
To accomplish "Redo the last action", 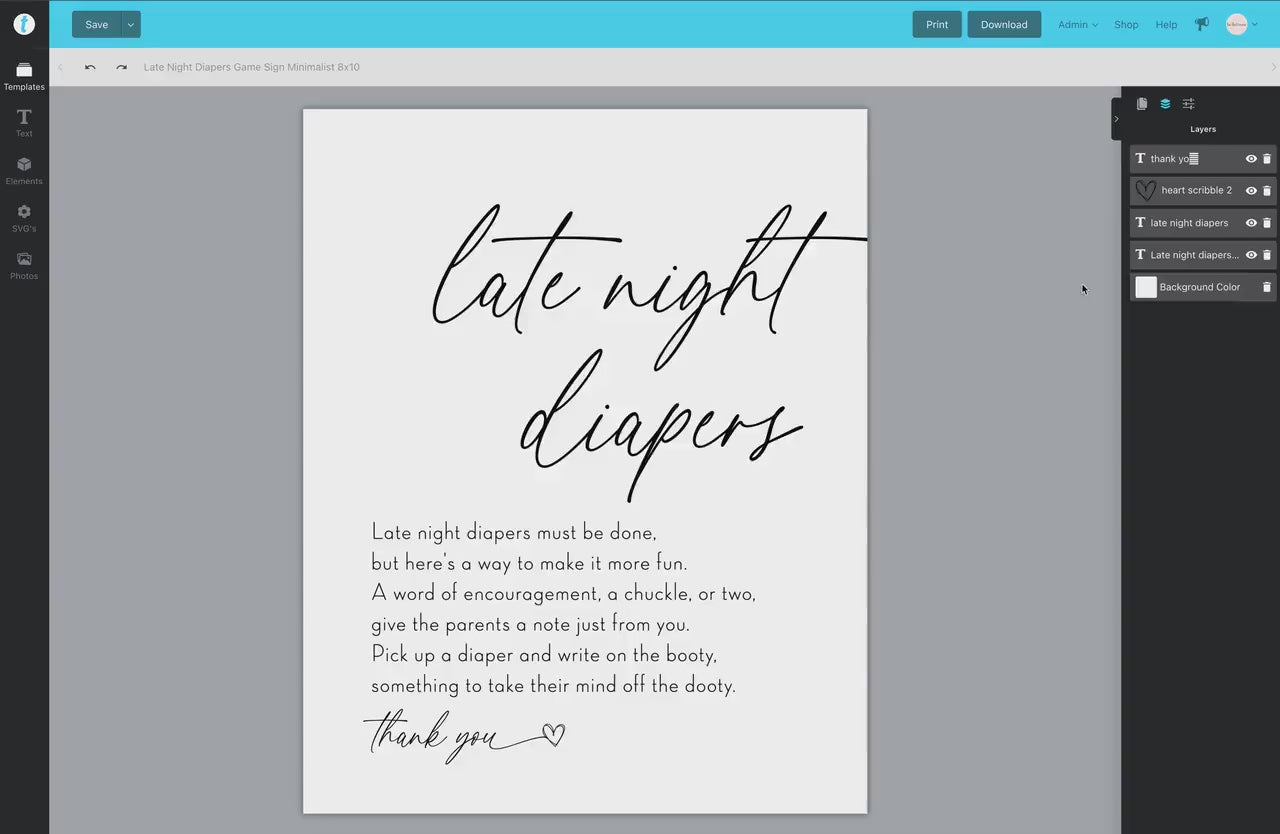I will tap(122, 67).
